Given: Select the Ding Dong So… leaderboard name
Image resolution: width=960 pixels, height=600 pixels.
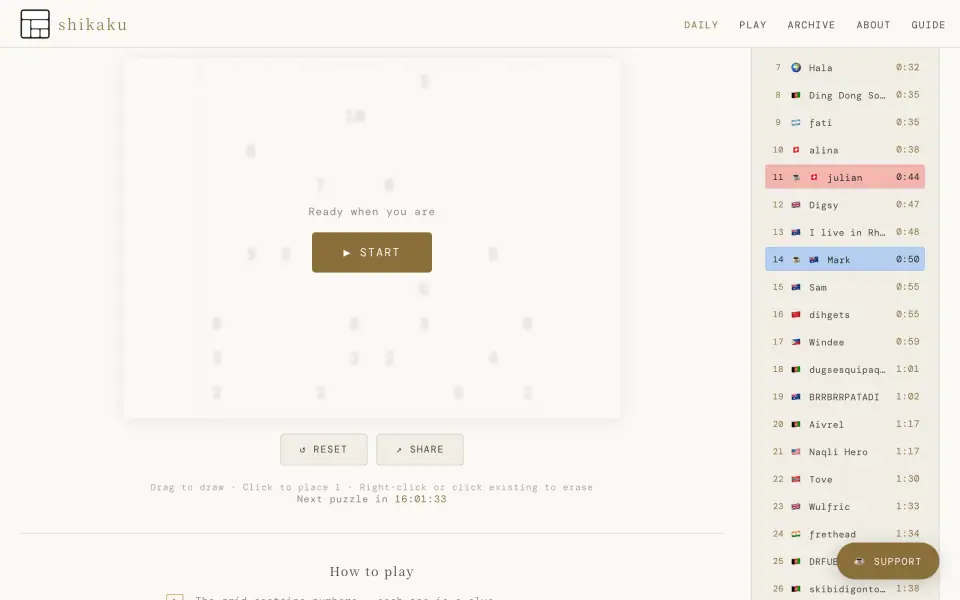Looking at the screenshot, I should point(847,95).
